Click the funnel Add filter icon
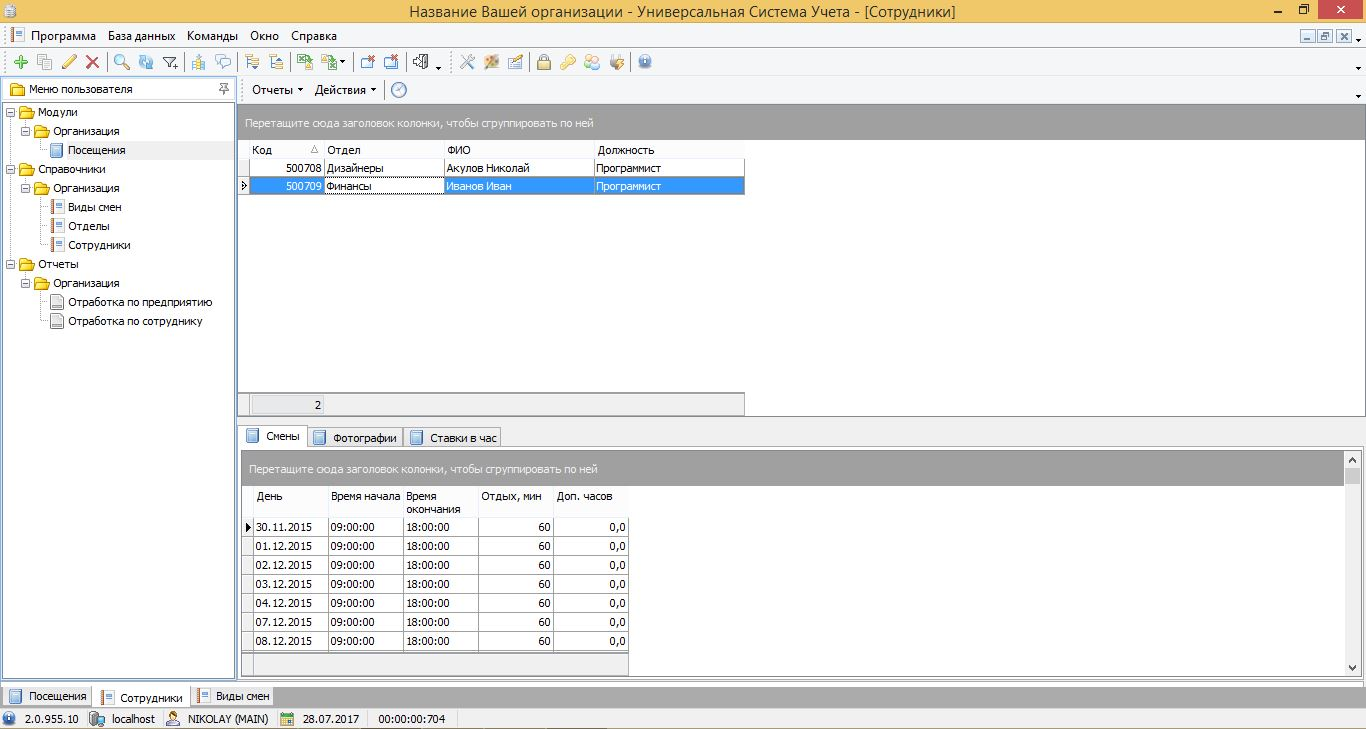Image resolution: width=1366 pixels, height=729 pixels. (171, 62)
